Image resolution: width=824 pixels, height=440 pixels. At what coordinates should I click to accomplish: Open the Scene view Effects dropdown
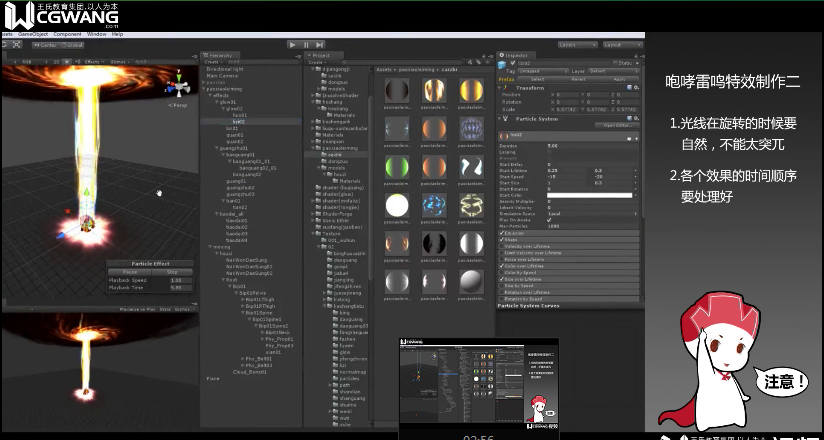(94, 62)
